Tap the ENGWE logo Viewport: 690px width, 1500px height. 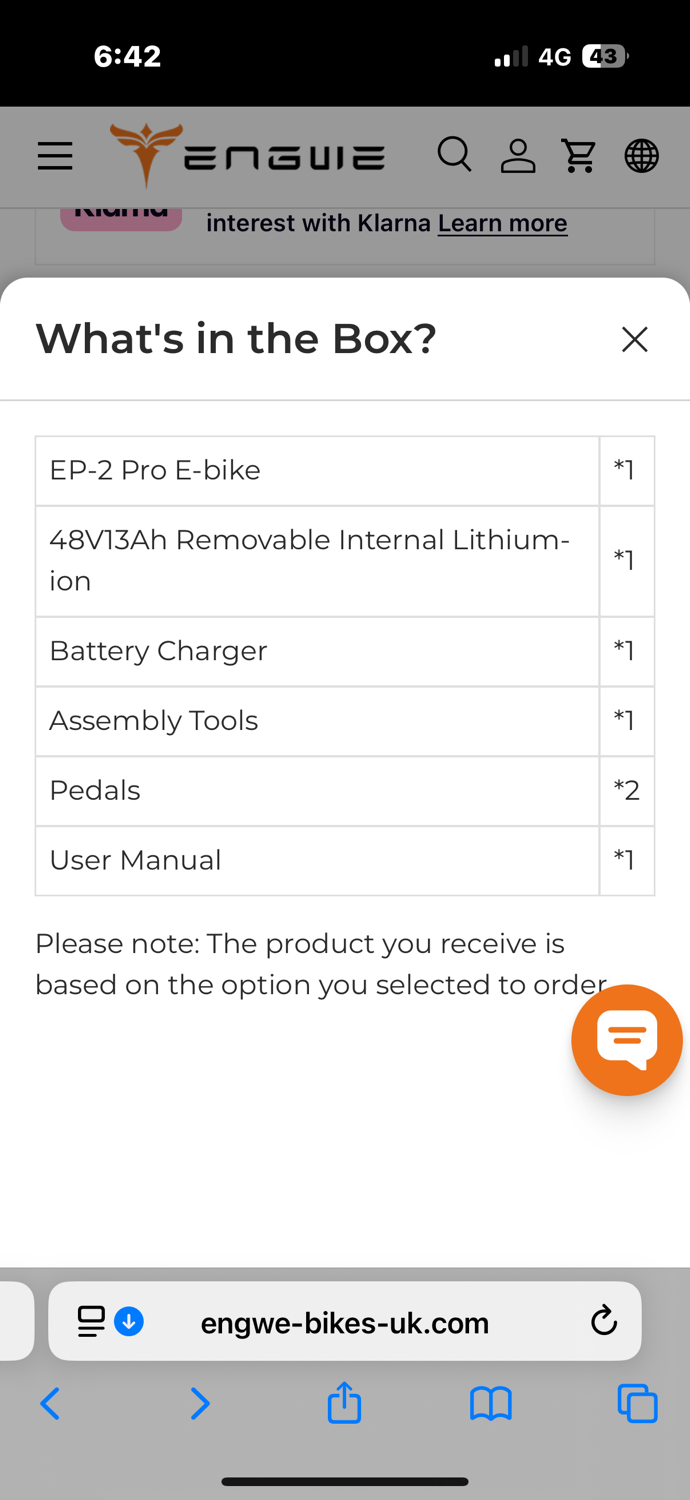click(x=247, y=156)
